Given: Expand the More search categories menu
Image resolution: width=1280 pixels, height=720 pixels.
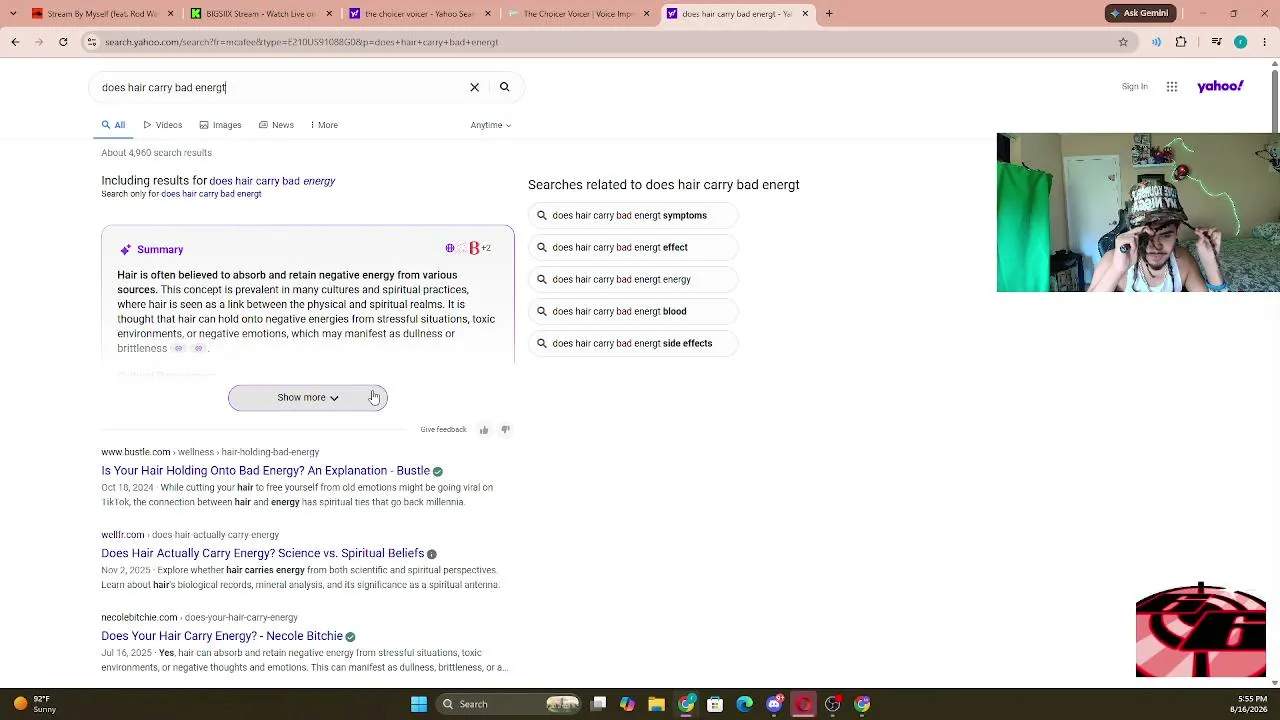Looking at the screenshot, I should 324,125.
